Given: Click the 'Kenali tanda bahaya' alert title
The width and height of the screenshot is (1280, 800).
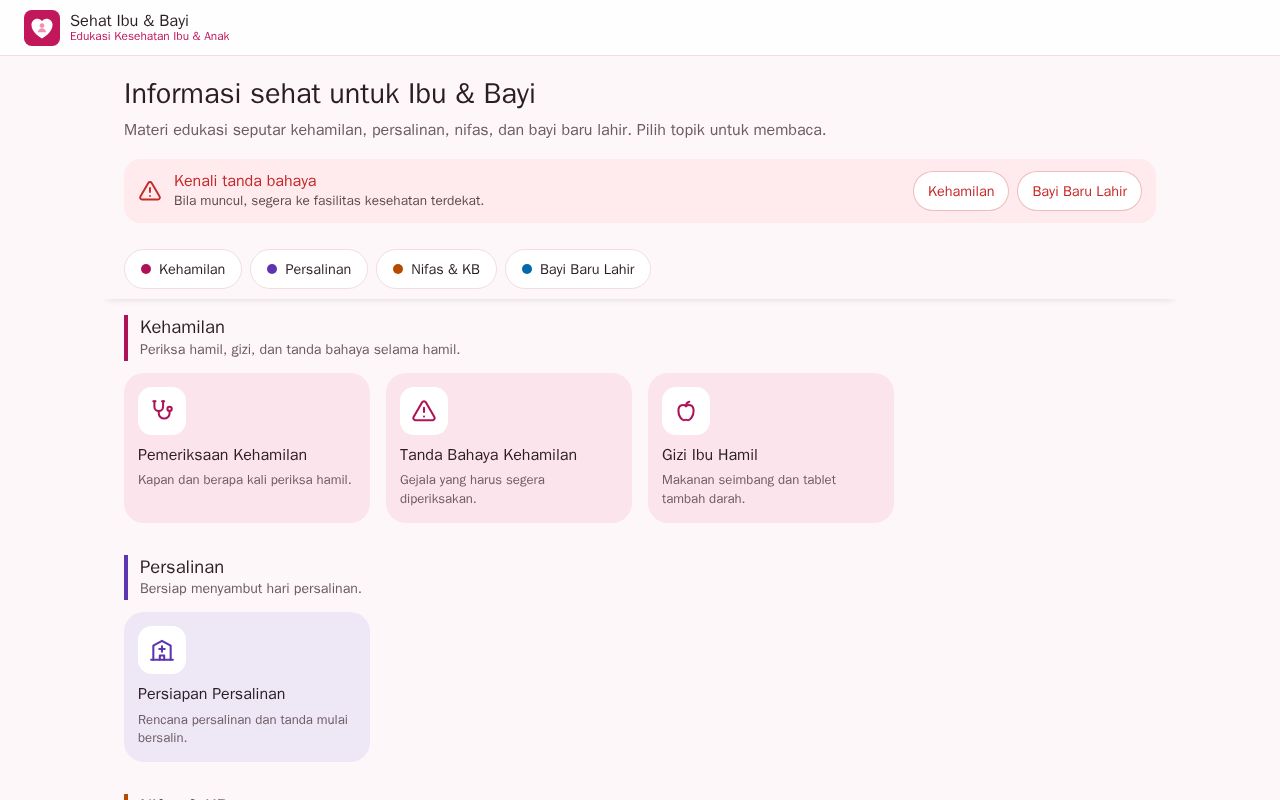Looking at the screenshot, I should (x=245, y=181).
